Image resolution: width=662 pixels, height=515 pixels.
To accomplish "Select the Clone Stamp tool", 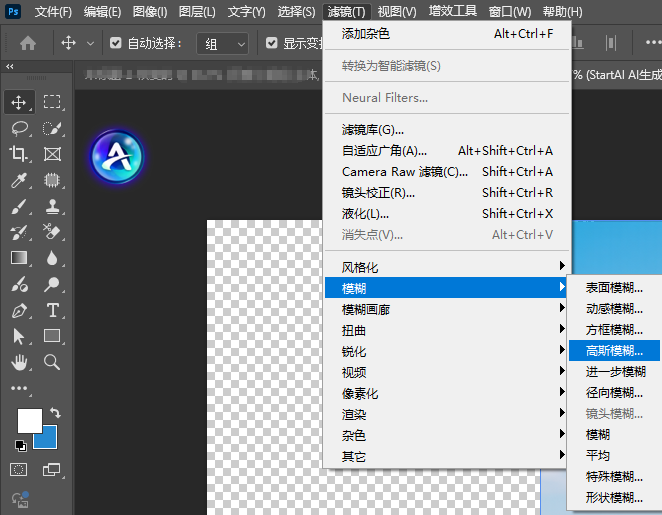I will [52, 207].
